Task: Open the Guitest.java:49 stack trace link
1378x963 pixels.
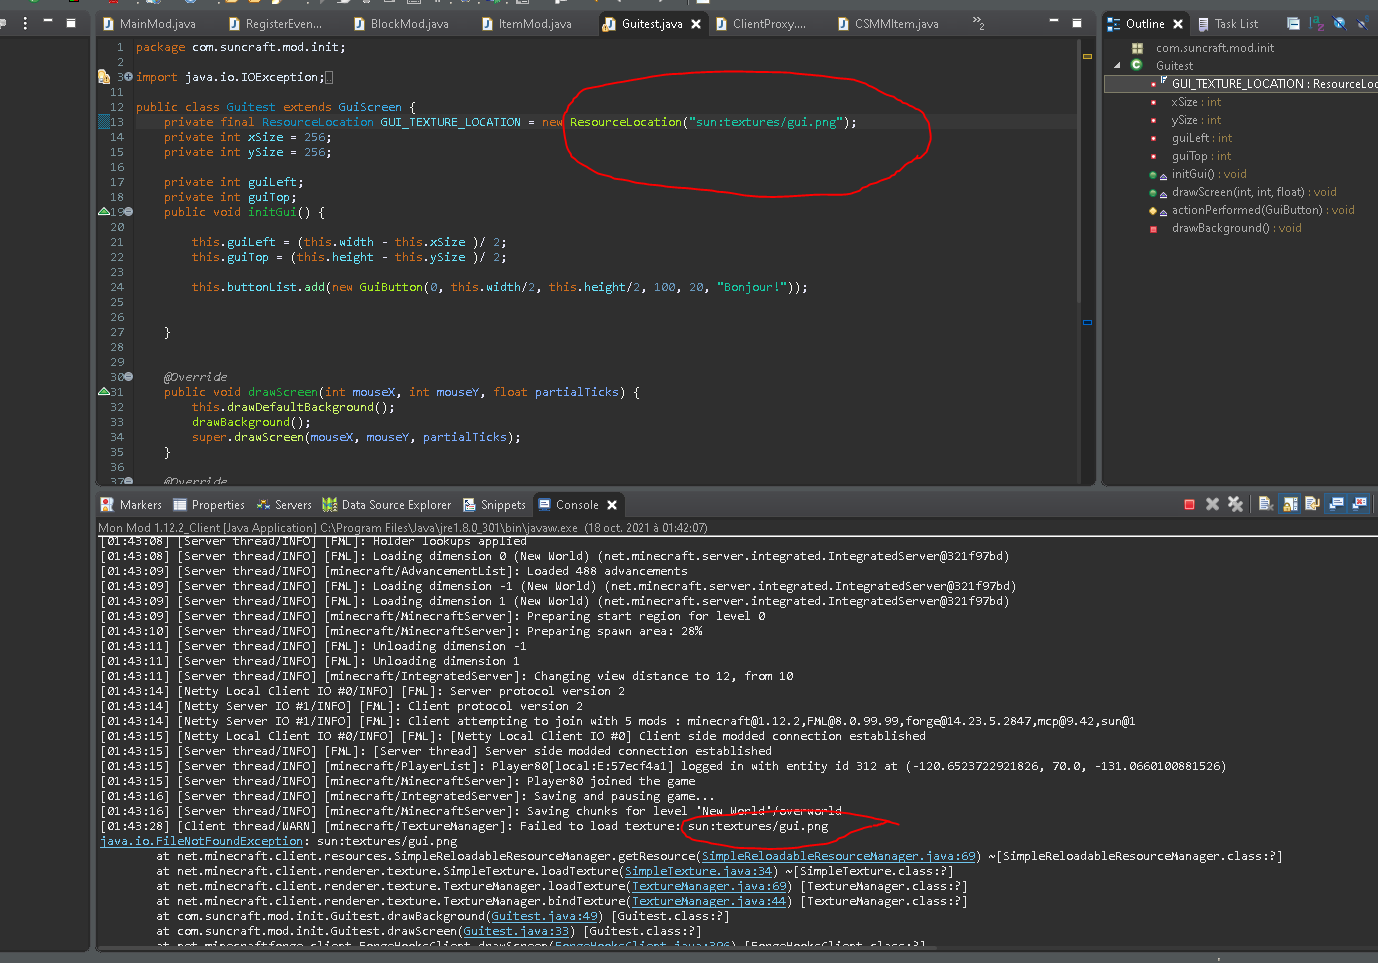Action: pyautogui.click(x=545, y=916)
